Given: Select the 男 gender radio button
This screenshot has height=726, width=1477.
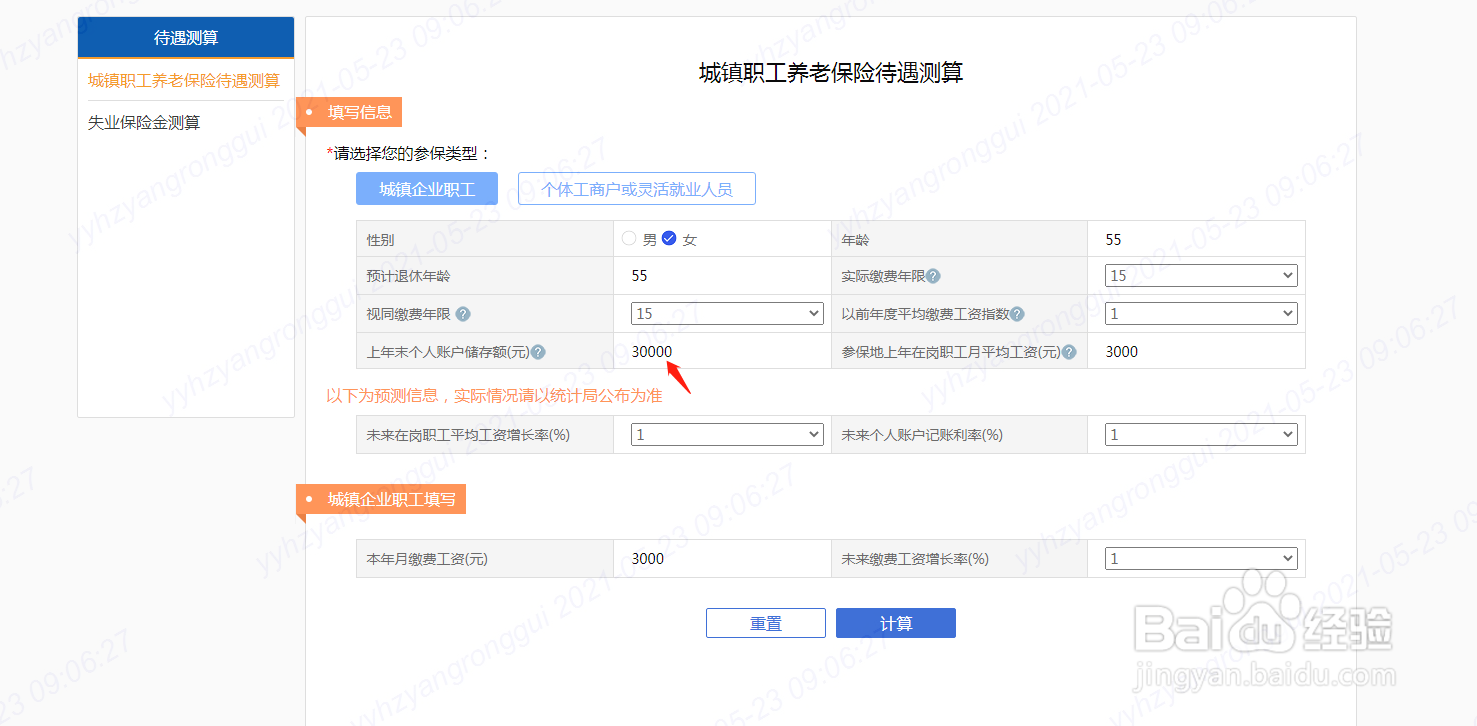Looking at the screenshot, I should tap(629, 238).
